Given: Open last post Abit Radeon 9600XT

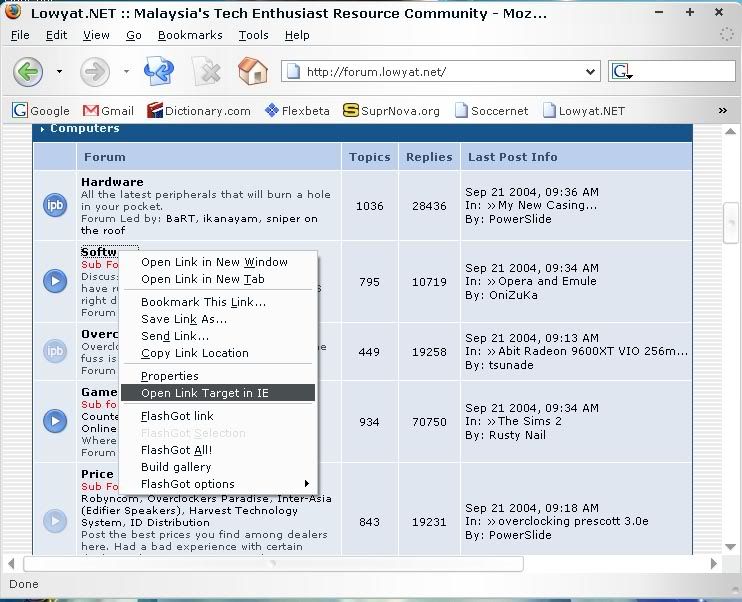Looking at the screenshot, I should pos(593,351).
